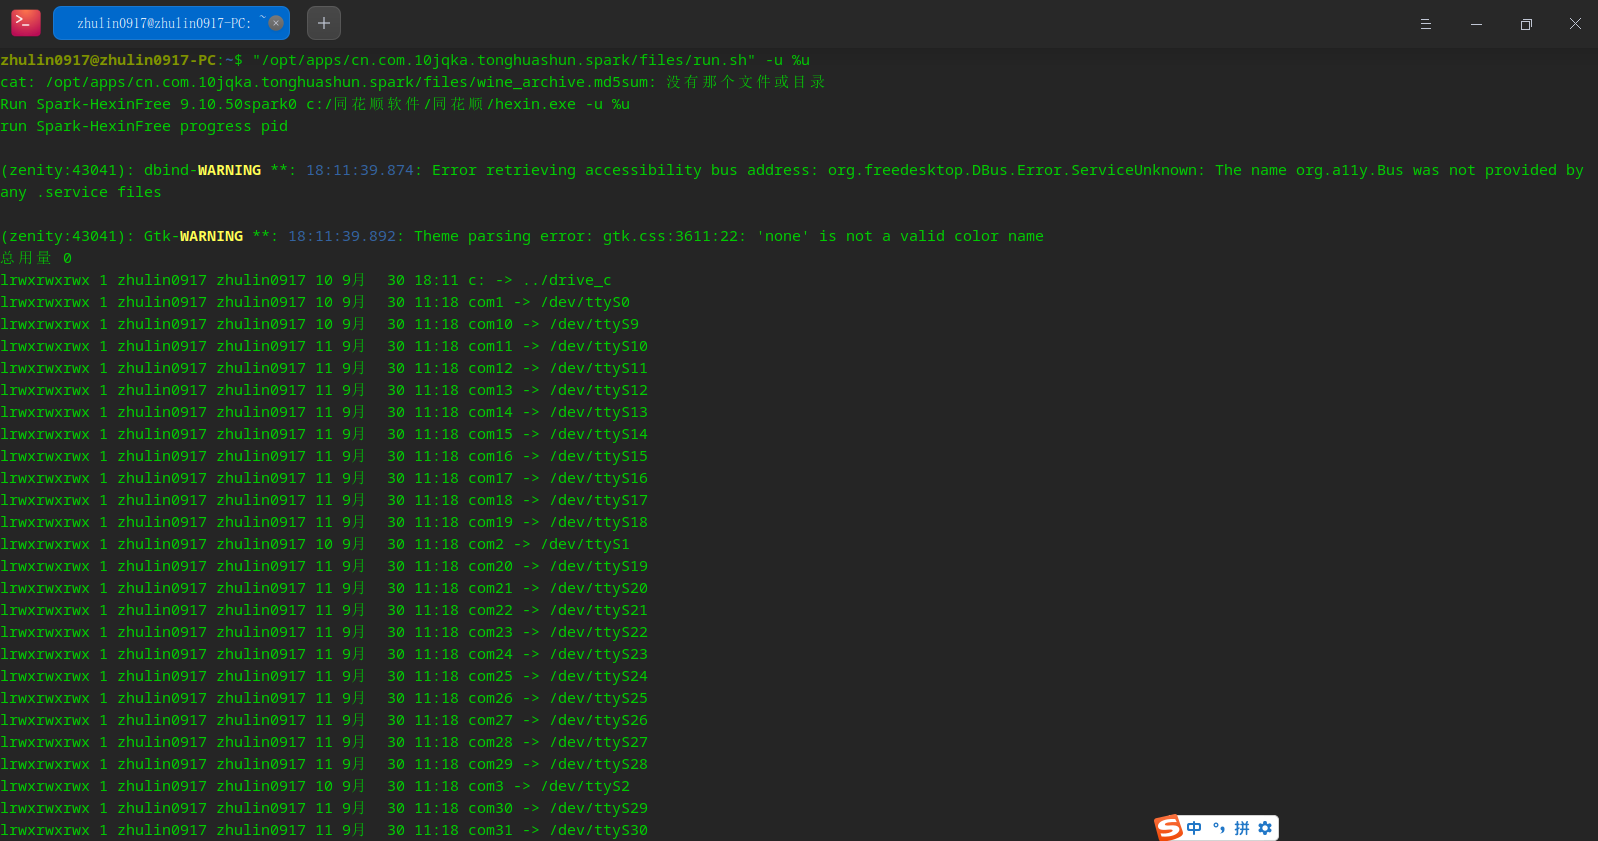Click the 'com16 -> /dev/ttyS15' entry
This screenshot has width=1598, height=841.
click(558, 456)
